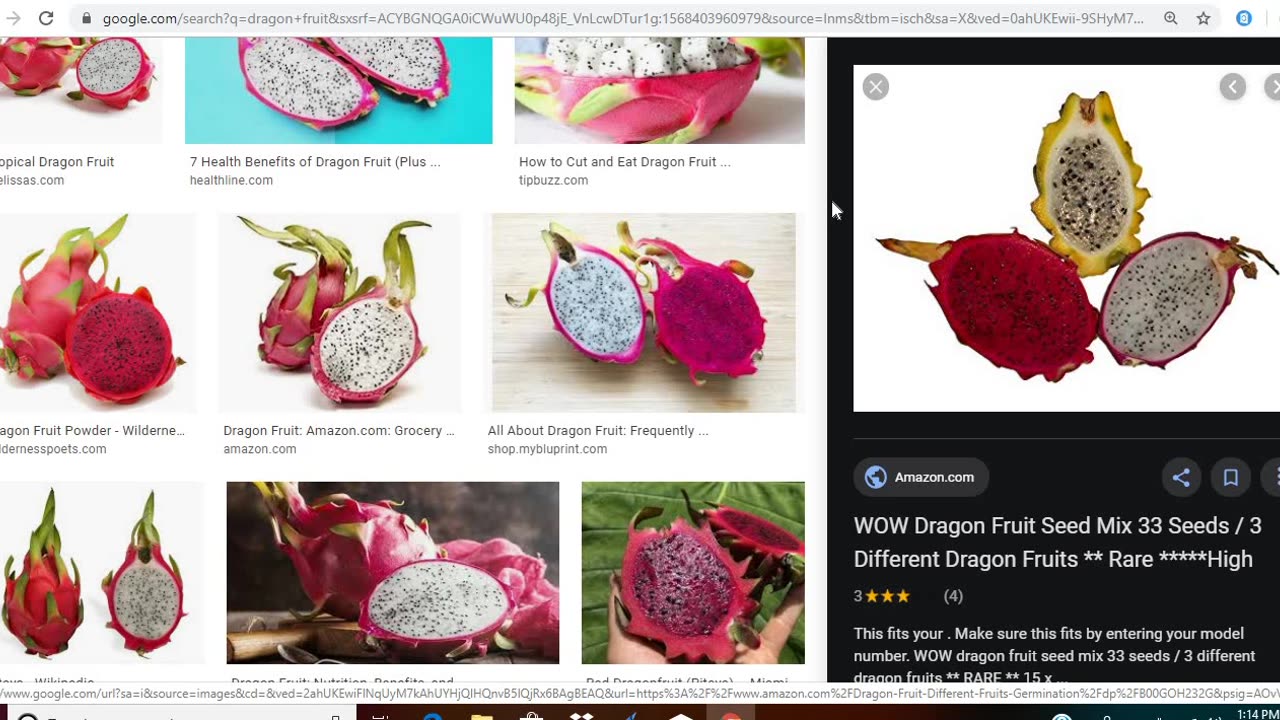Visit Amazon.com source button
Image resolution: width=1280 pixels, height=720 pixels.
coord(921,477)
